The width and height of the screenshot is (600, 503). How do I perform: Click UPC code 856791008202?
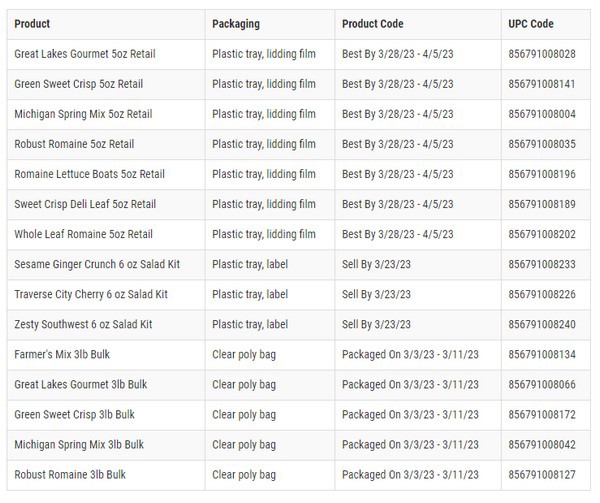click(542, 234)
